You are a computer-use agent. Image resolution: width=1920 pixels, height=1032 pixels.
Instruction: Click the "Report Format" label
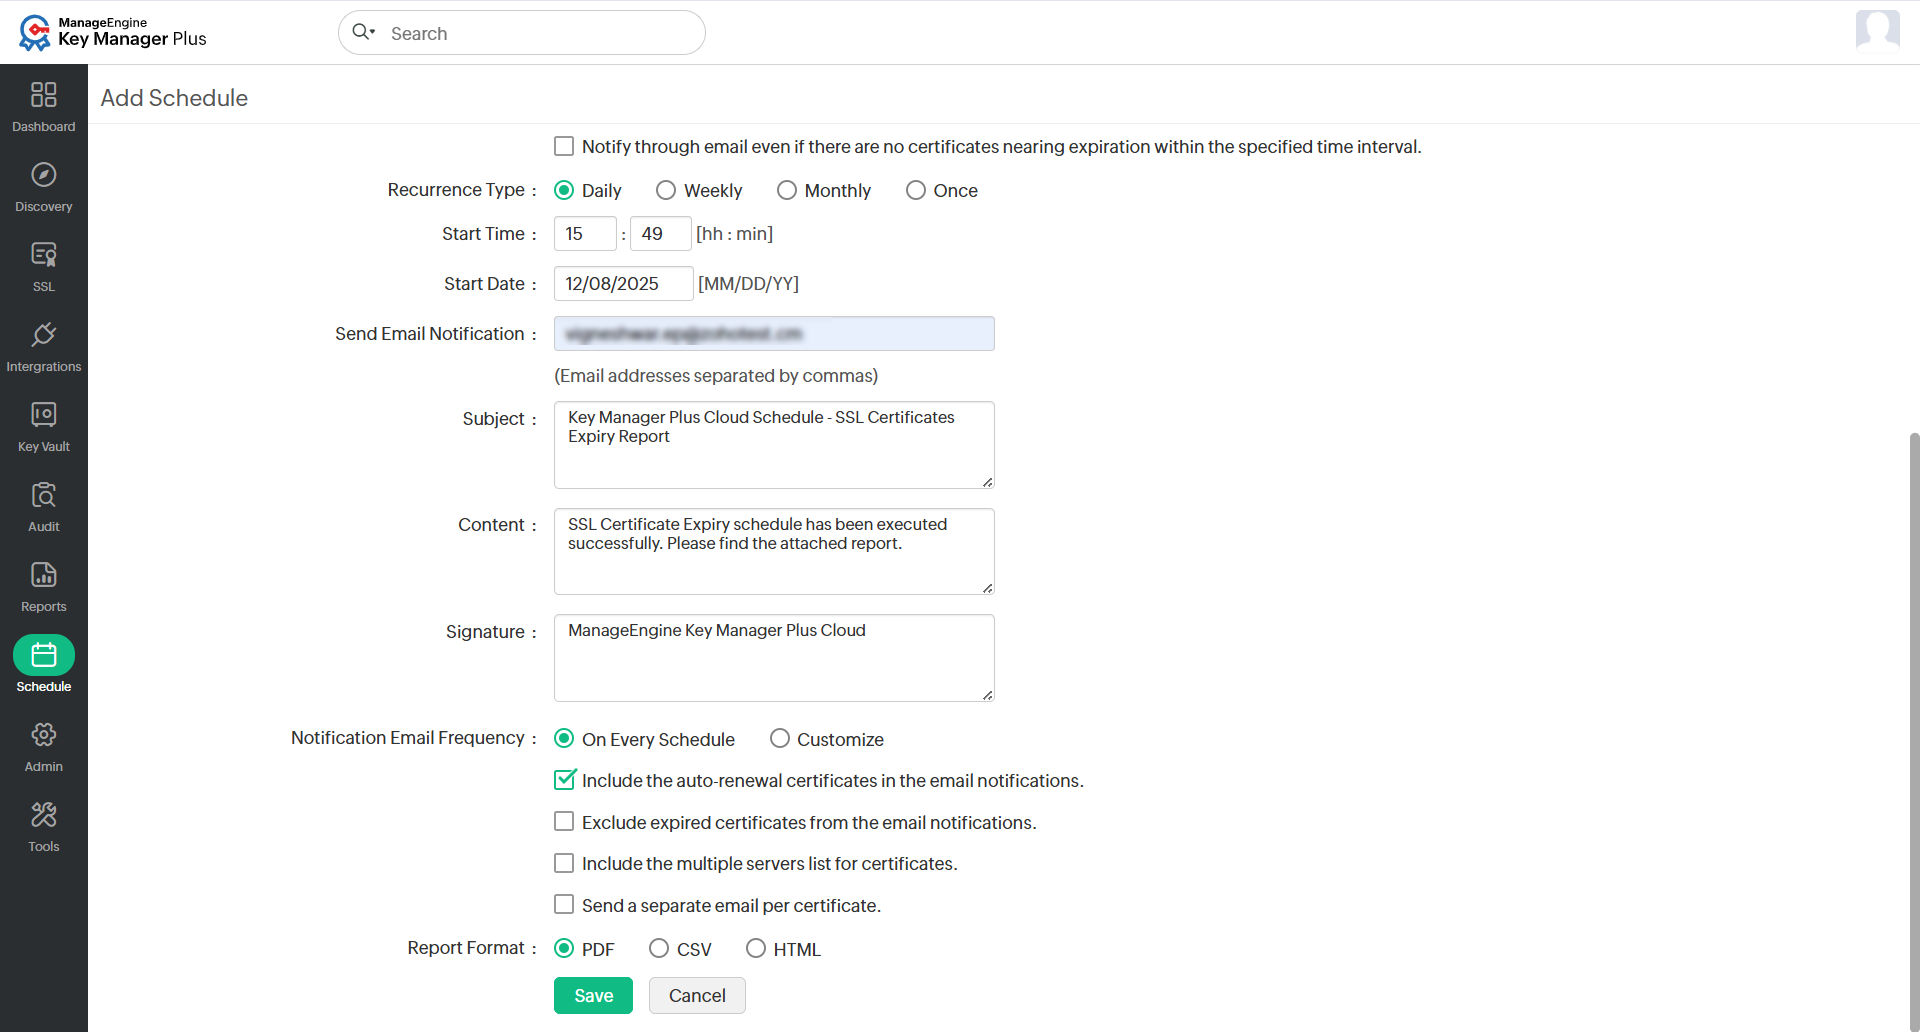466,948
